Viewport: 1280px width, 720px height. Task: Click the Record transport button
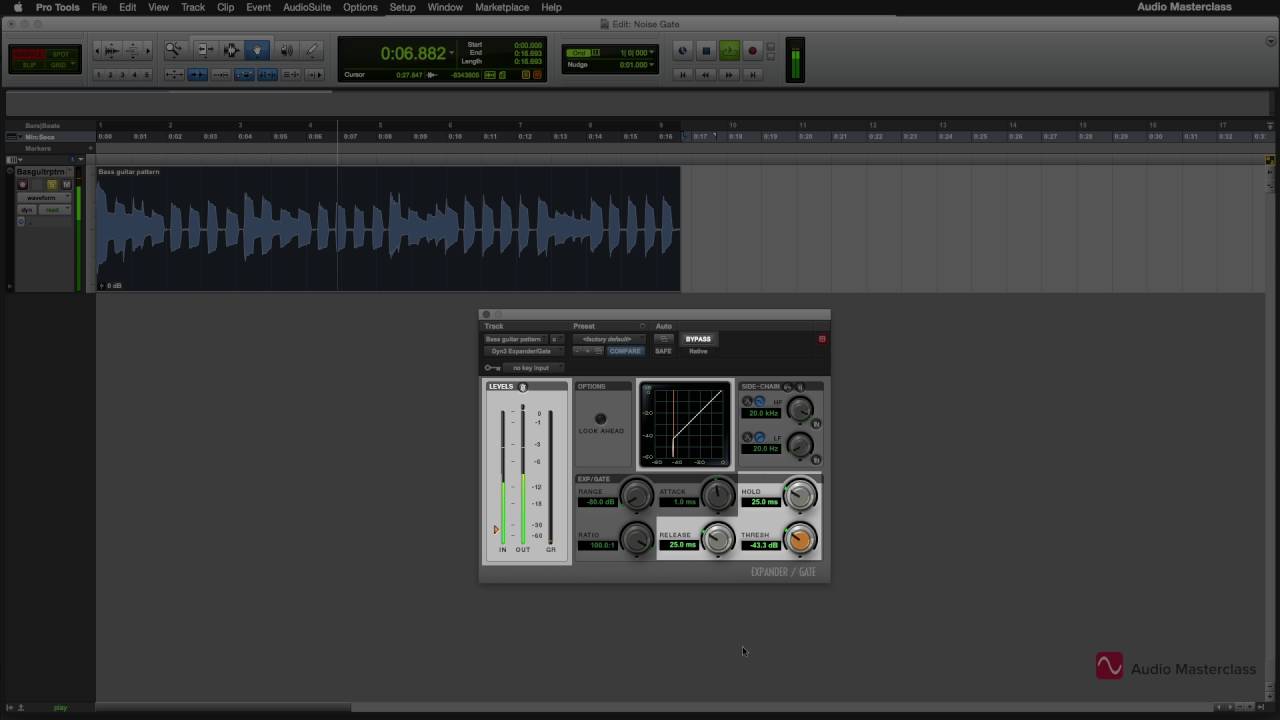point(753,51)
